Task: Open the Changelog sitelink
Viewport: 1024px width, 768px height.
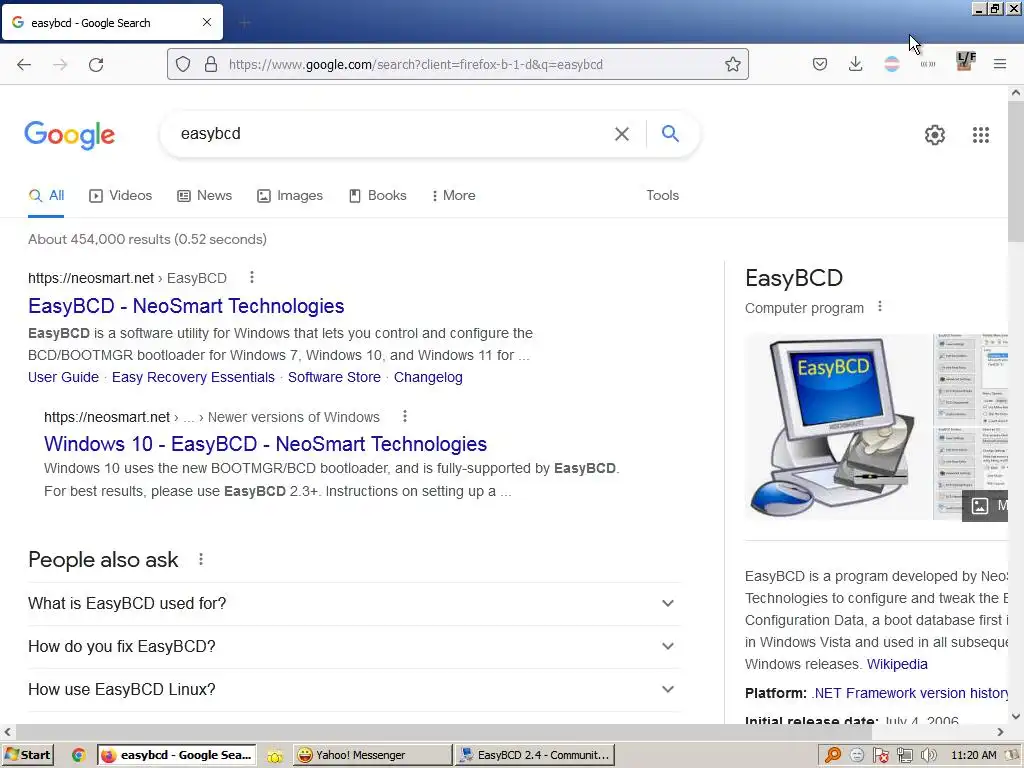Action: 428,377
